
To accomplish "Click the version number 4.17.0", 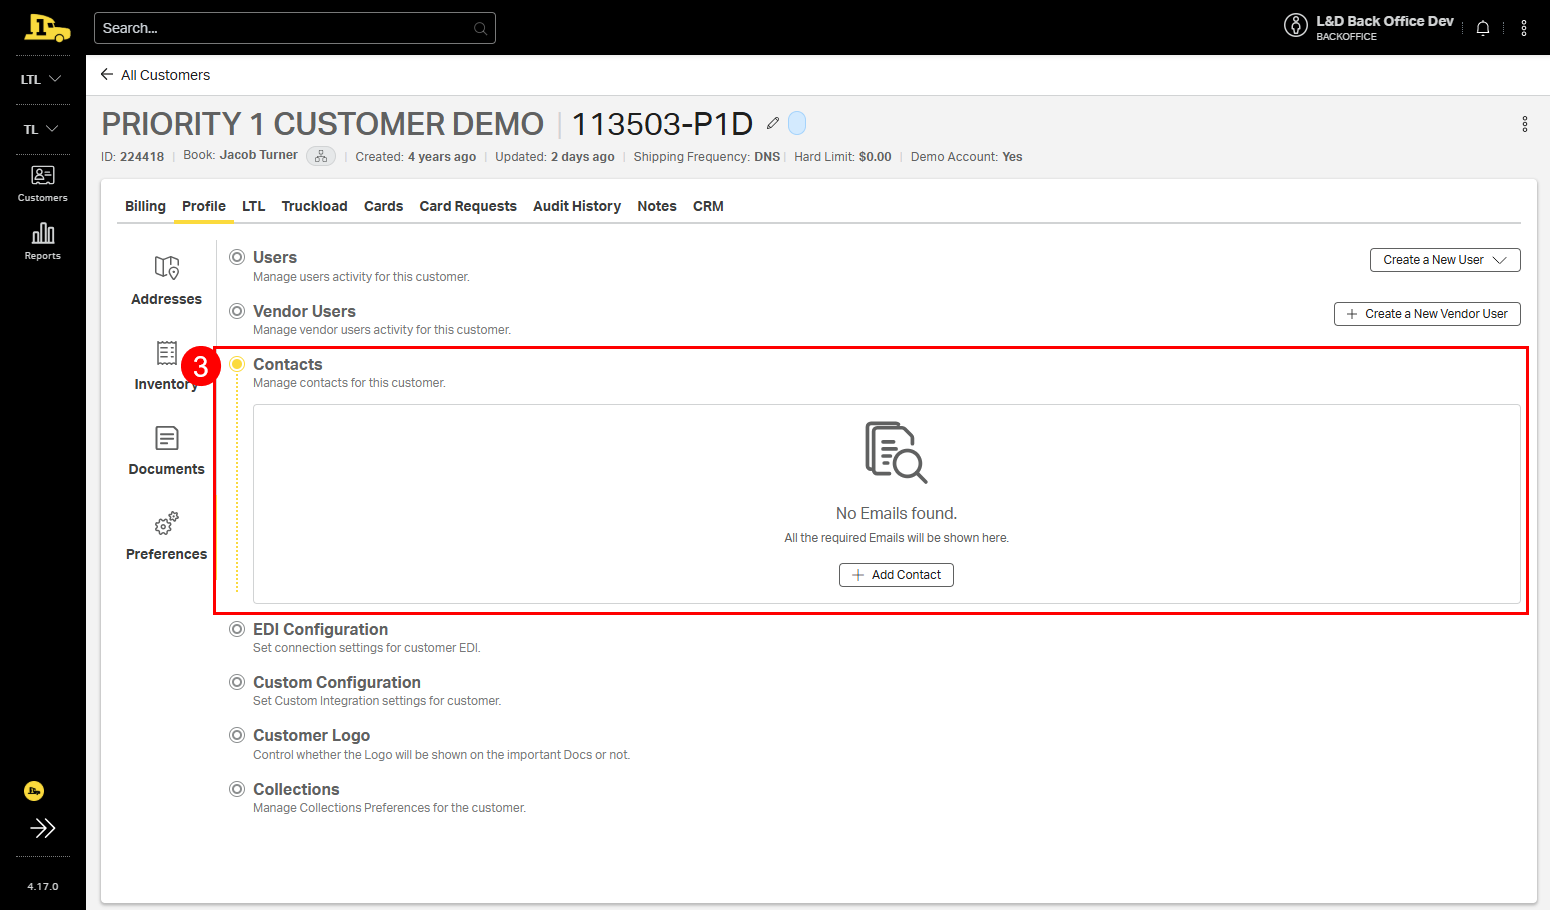I will click(43, 887).
